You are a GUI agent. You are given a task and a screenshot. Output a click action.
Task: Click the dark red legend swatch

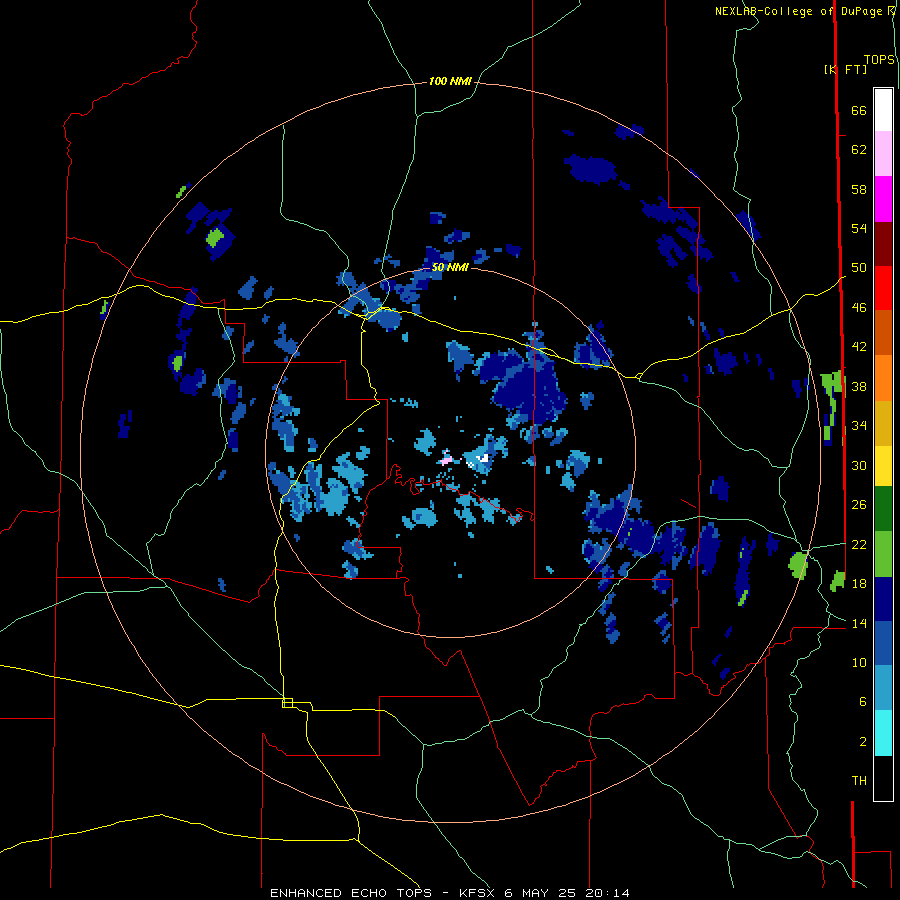pyautogui.click(x=883, y=243)
